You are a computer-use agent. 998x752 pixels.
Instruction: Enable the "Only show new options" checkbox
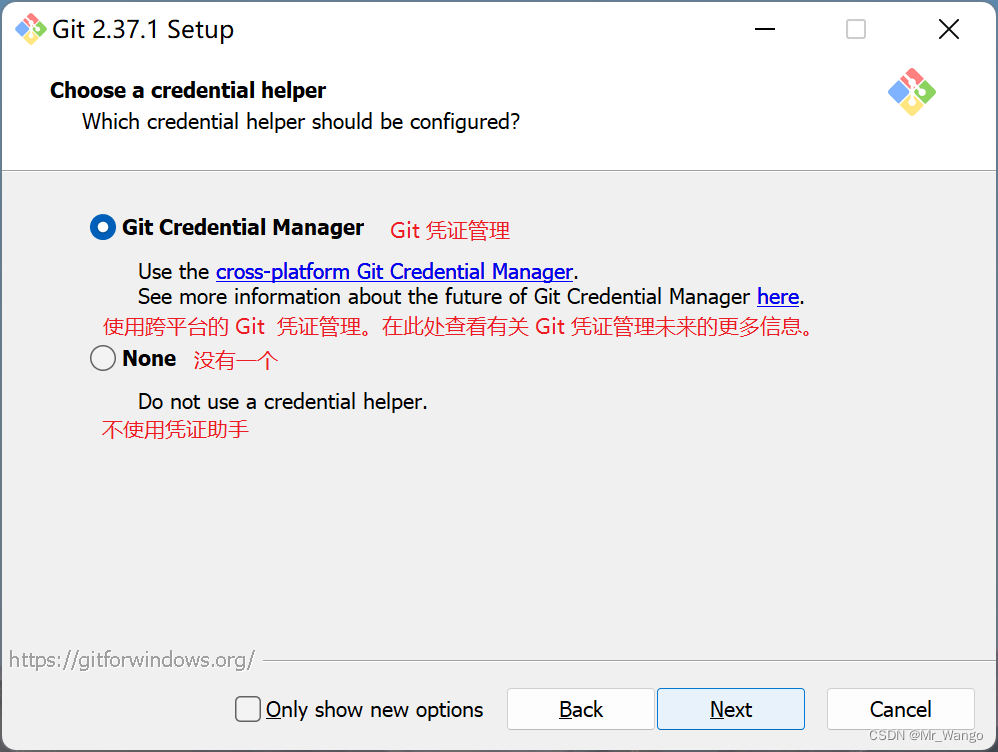tap(247, 709)
